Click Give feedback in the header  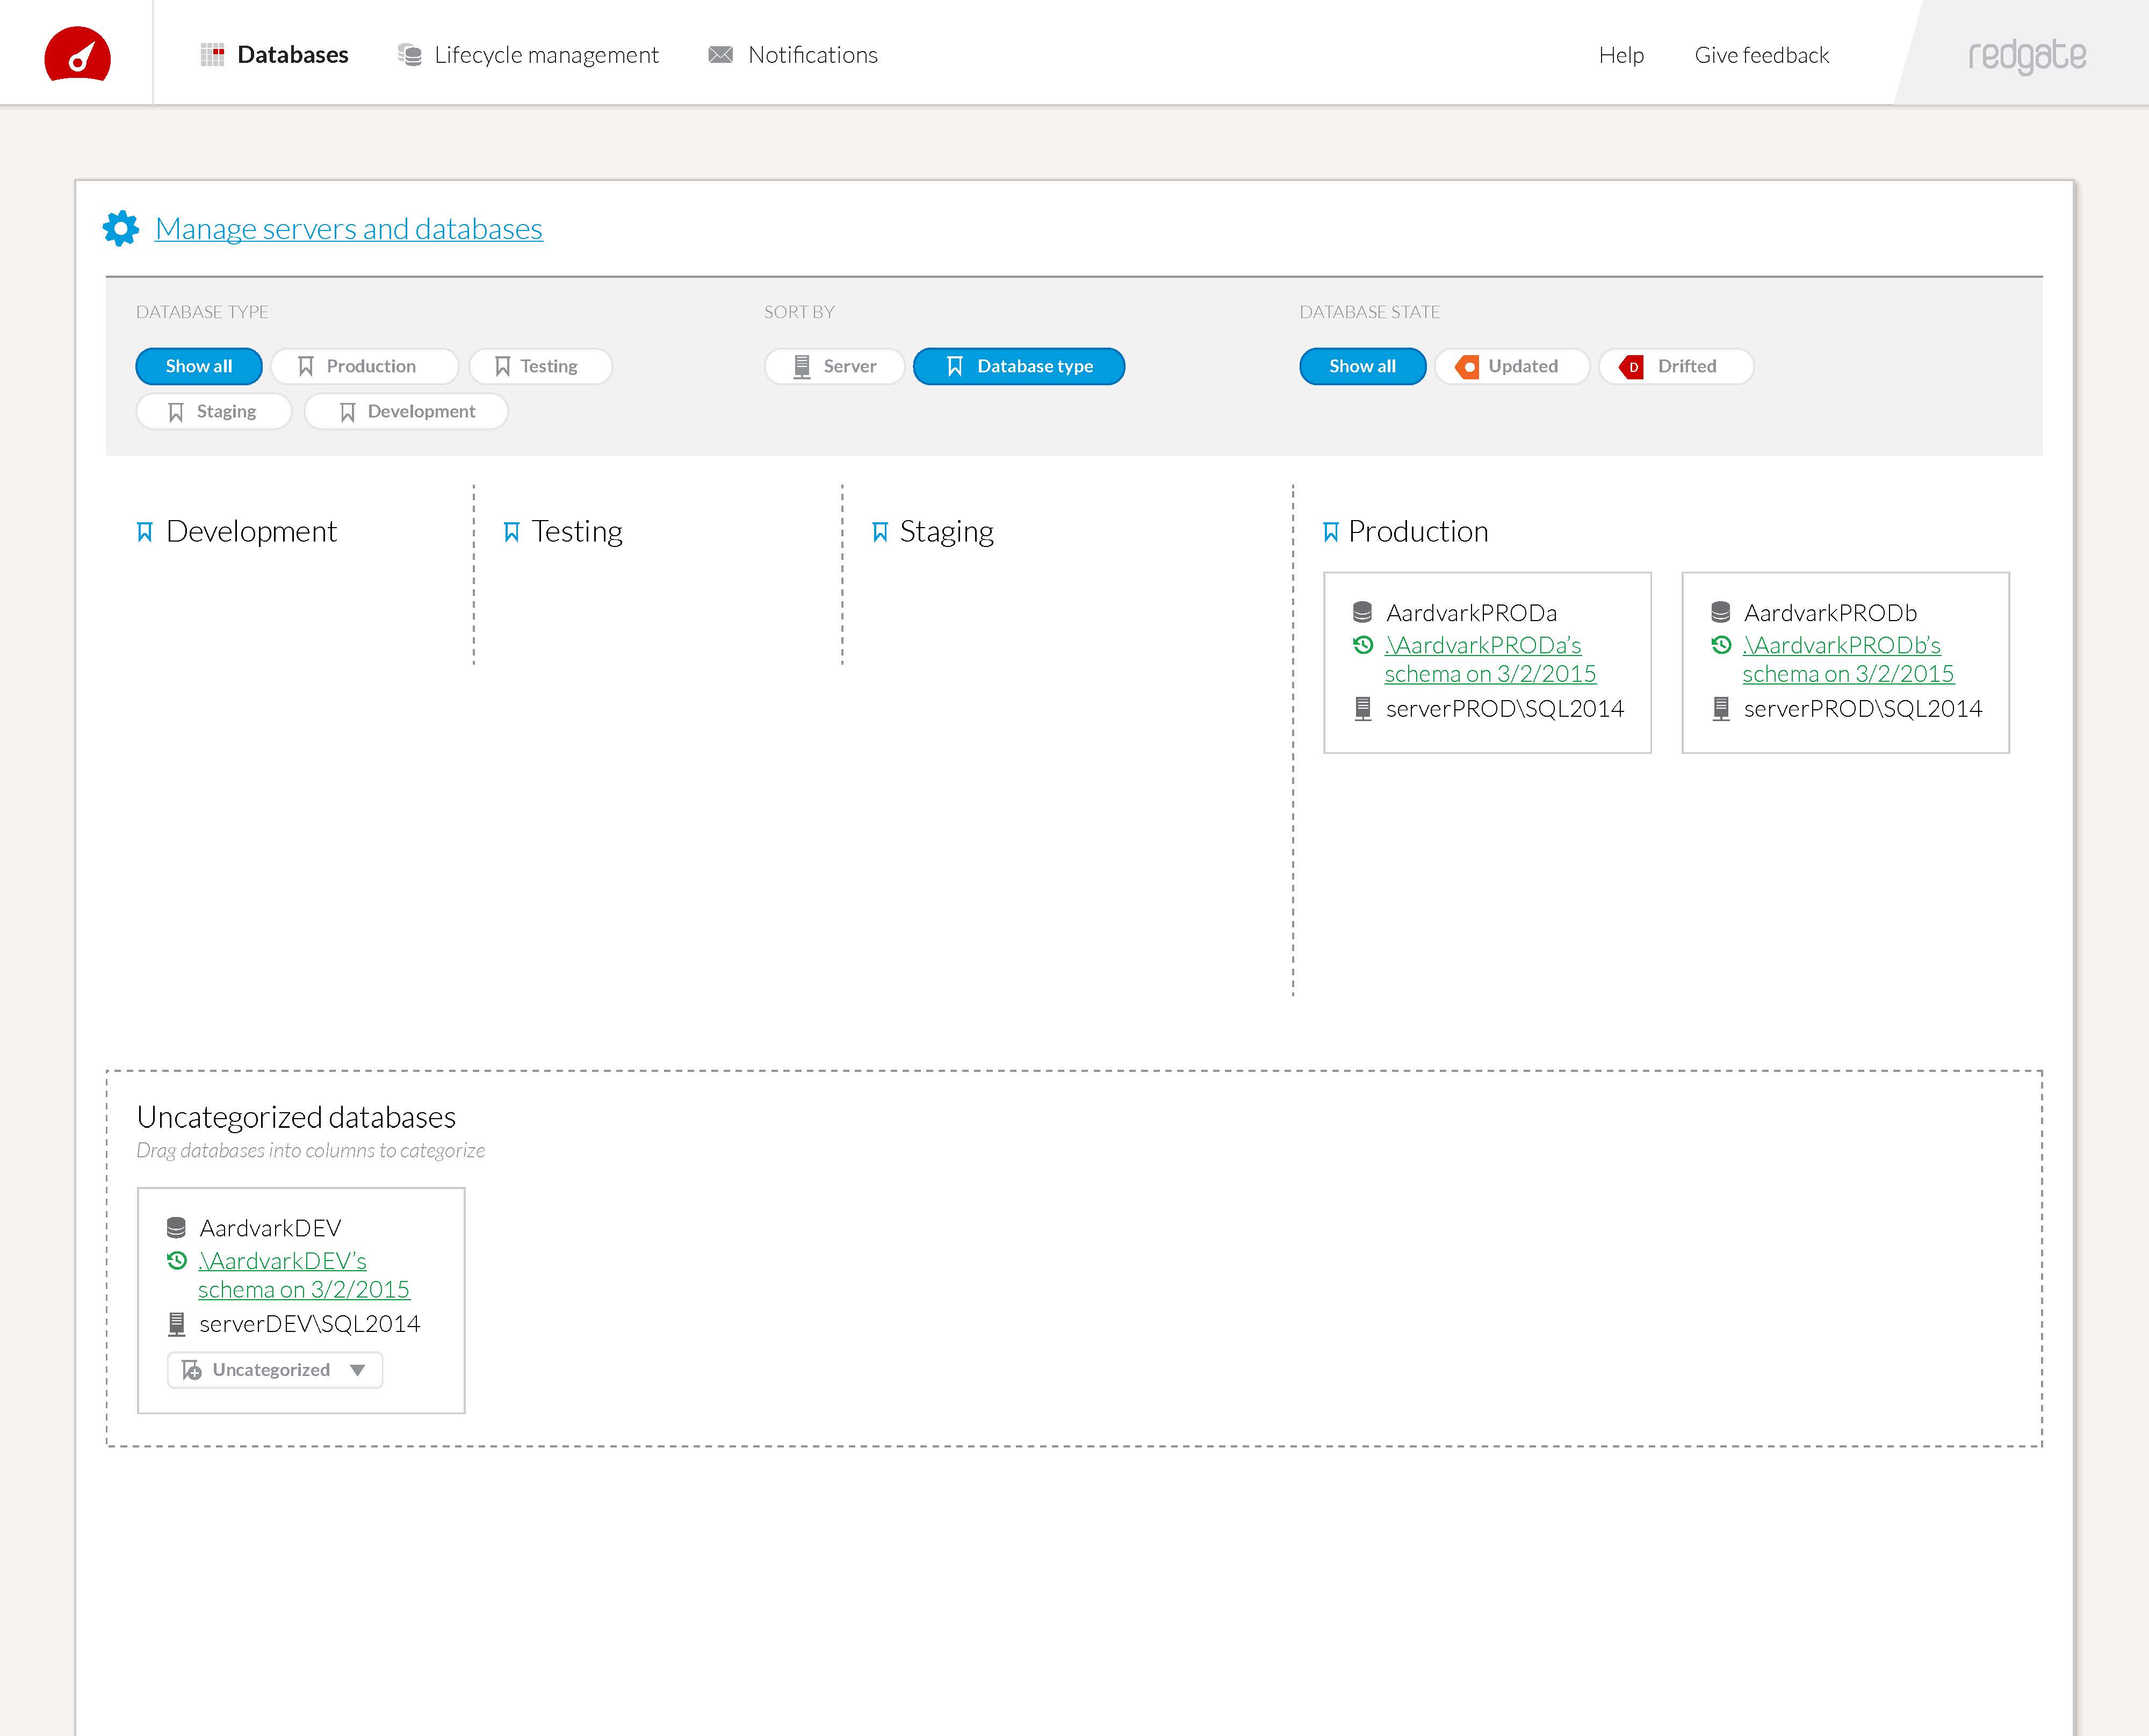tap(1761, 55)
